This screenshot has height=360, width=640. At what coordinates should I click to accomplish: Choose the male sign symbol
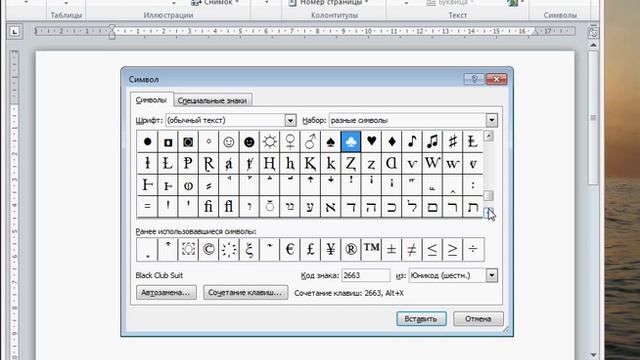(x=310, y=142)
